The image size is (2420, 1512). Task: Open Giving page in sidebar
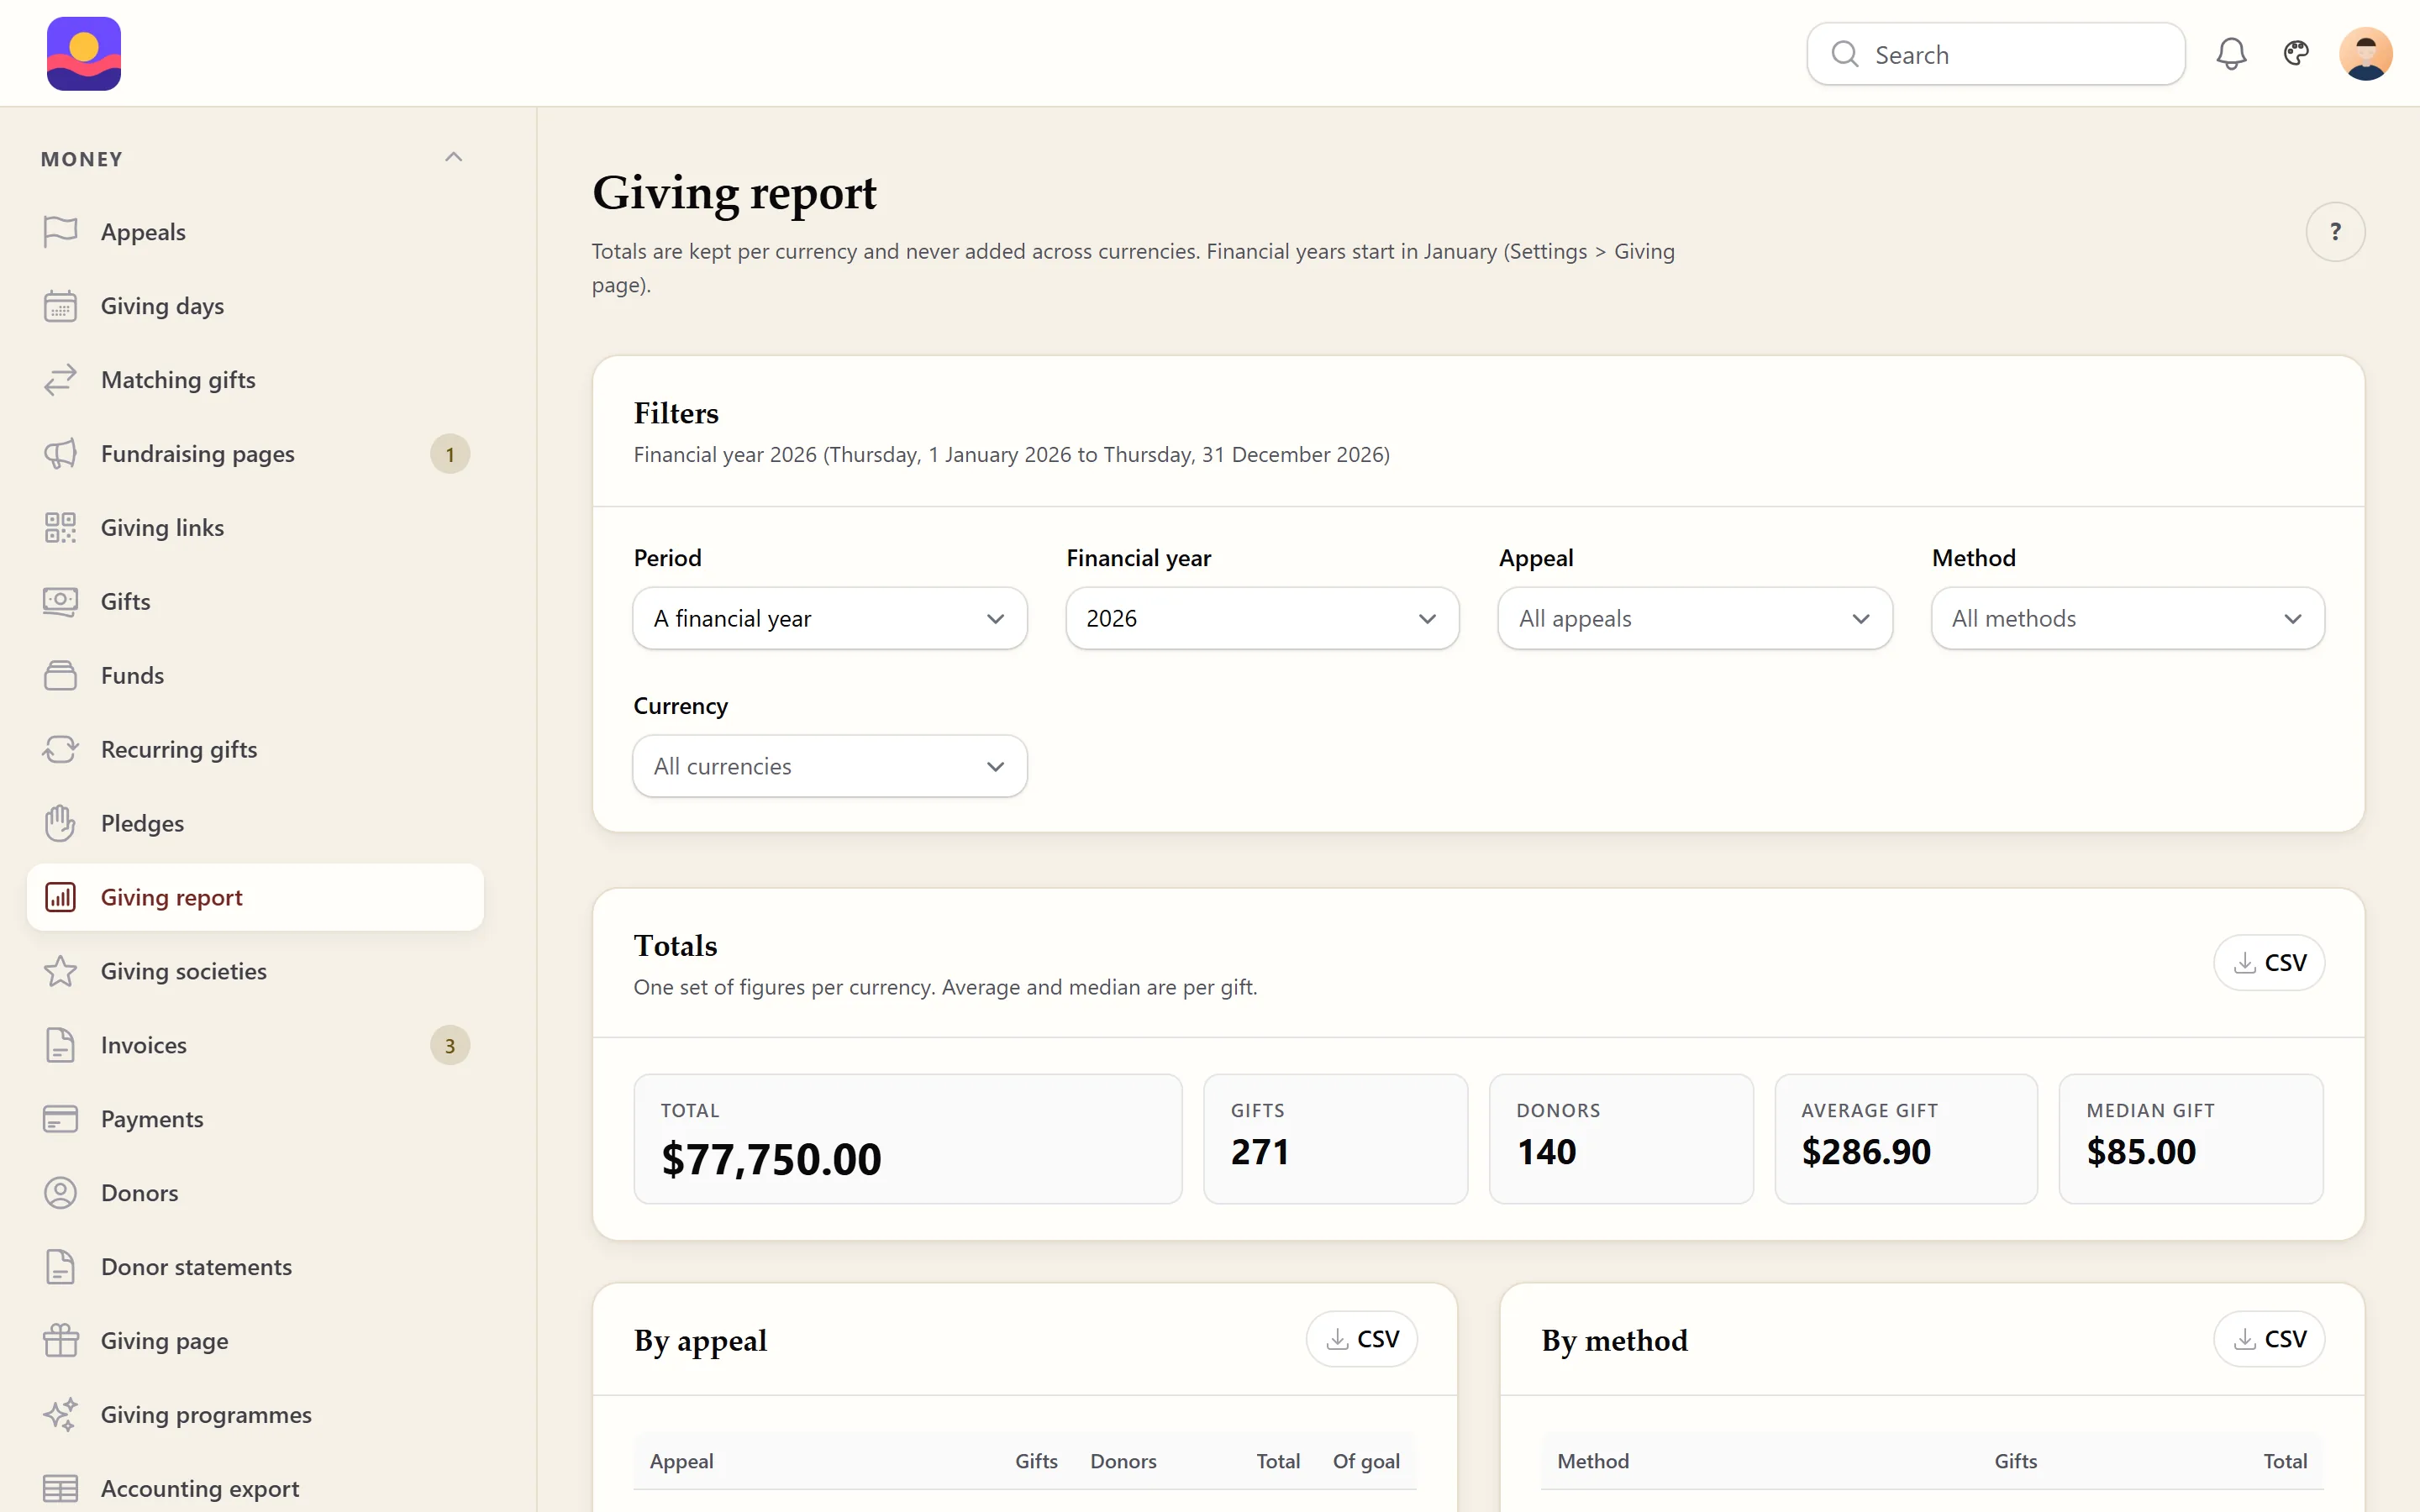click(x=255, y=1341)
